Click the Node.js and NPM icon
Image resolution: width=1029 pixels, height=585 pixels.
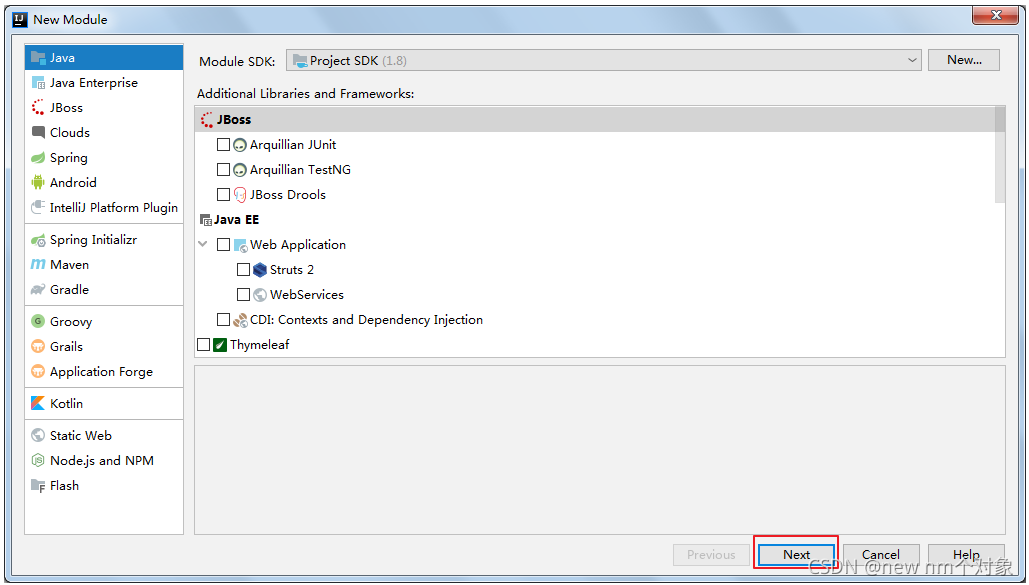[38, 460]
